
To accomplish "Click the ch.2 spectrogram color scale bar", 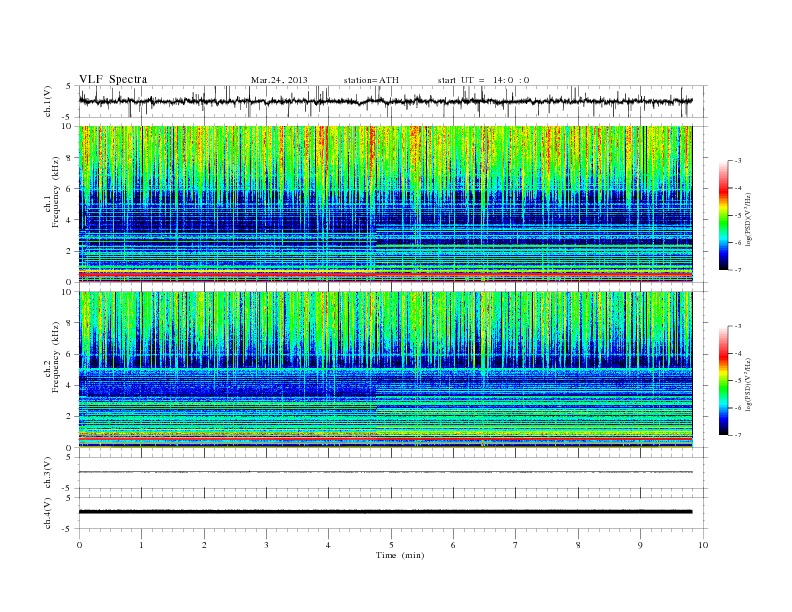I will [x=723, y=380].
